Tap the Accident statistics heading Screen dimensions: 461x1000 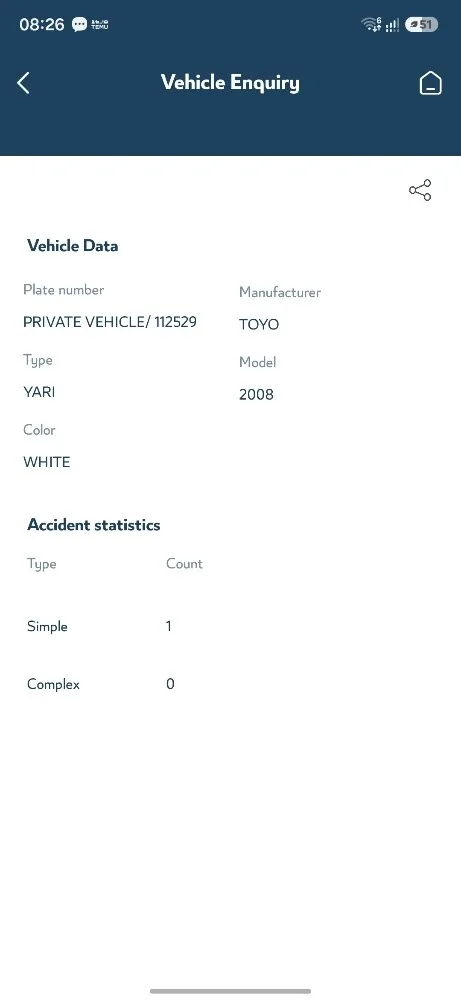tap(94, 525)
